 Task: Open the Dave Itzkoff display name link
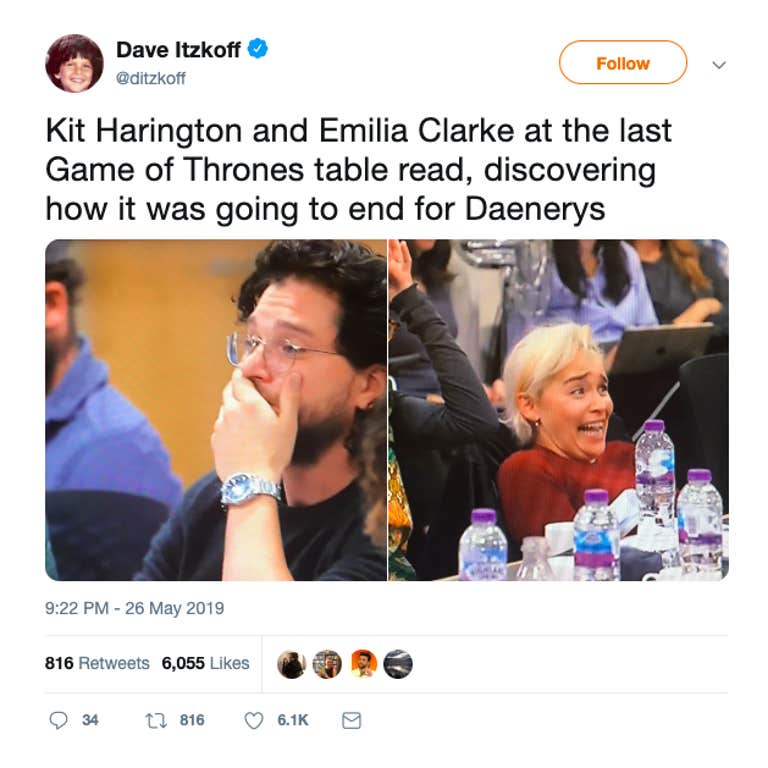tap(178, 49)
